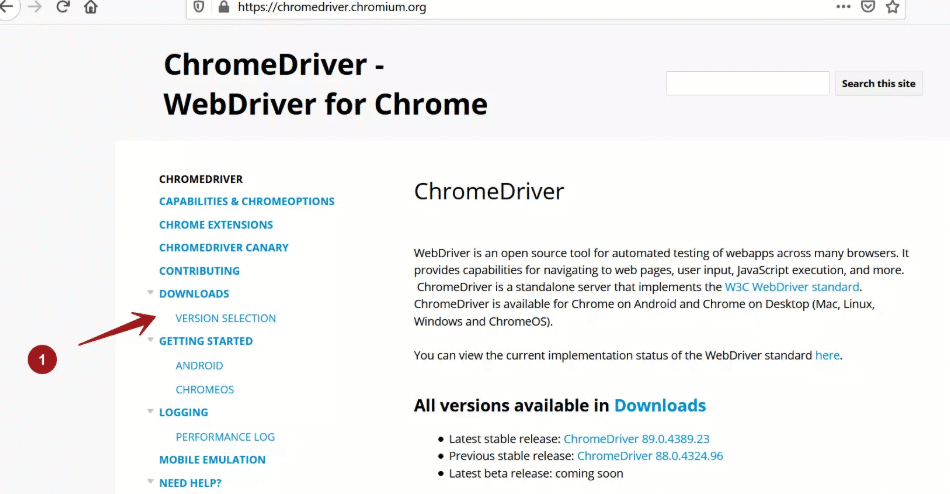
Task: Collapse the DOWNLOADS section arrow
Action: tap(150, 293)
